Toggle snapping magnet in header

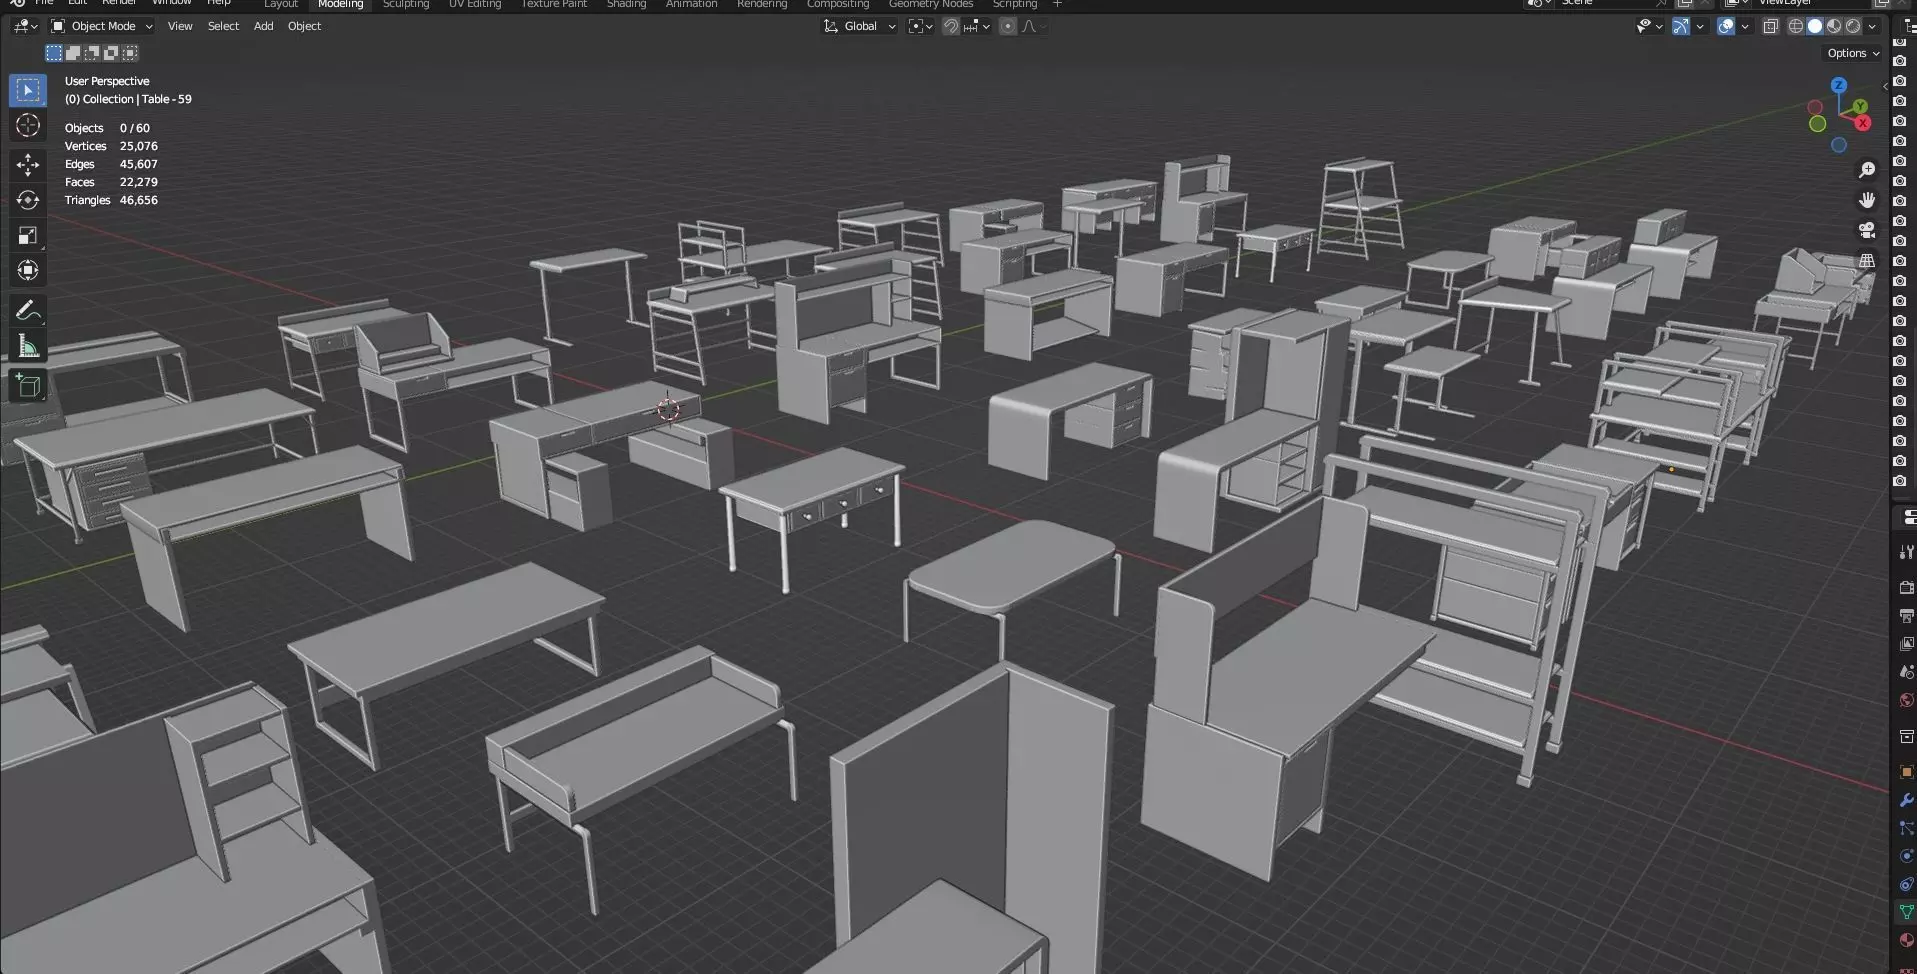[951, 27]
